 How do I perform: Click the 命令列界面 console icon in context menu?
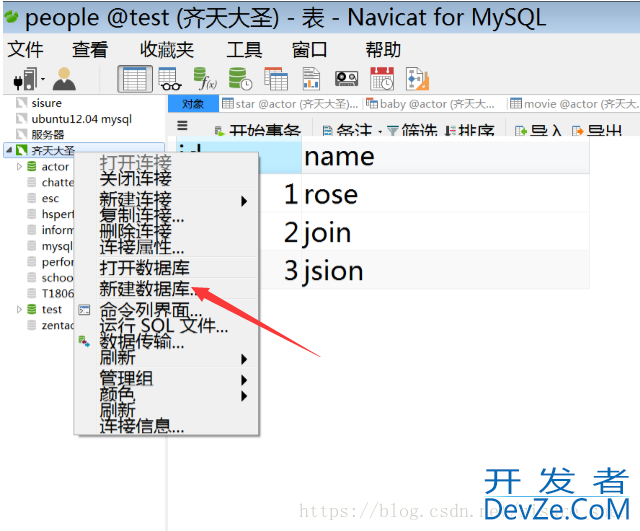tap(84, 310)
